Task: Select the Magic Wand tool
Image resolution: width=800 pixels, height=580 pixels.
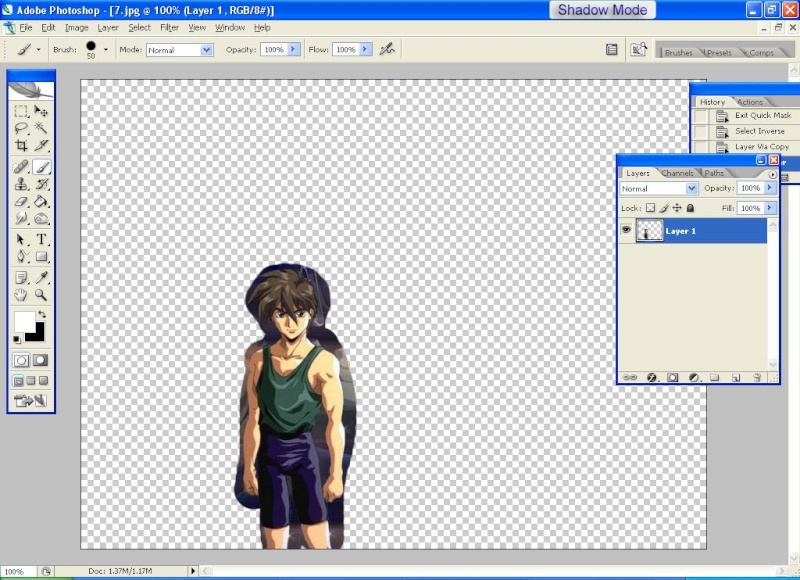Action: [x=41, y=128]
